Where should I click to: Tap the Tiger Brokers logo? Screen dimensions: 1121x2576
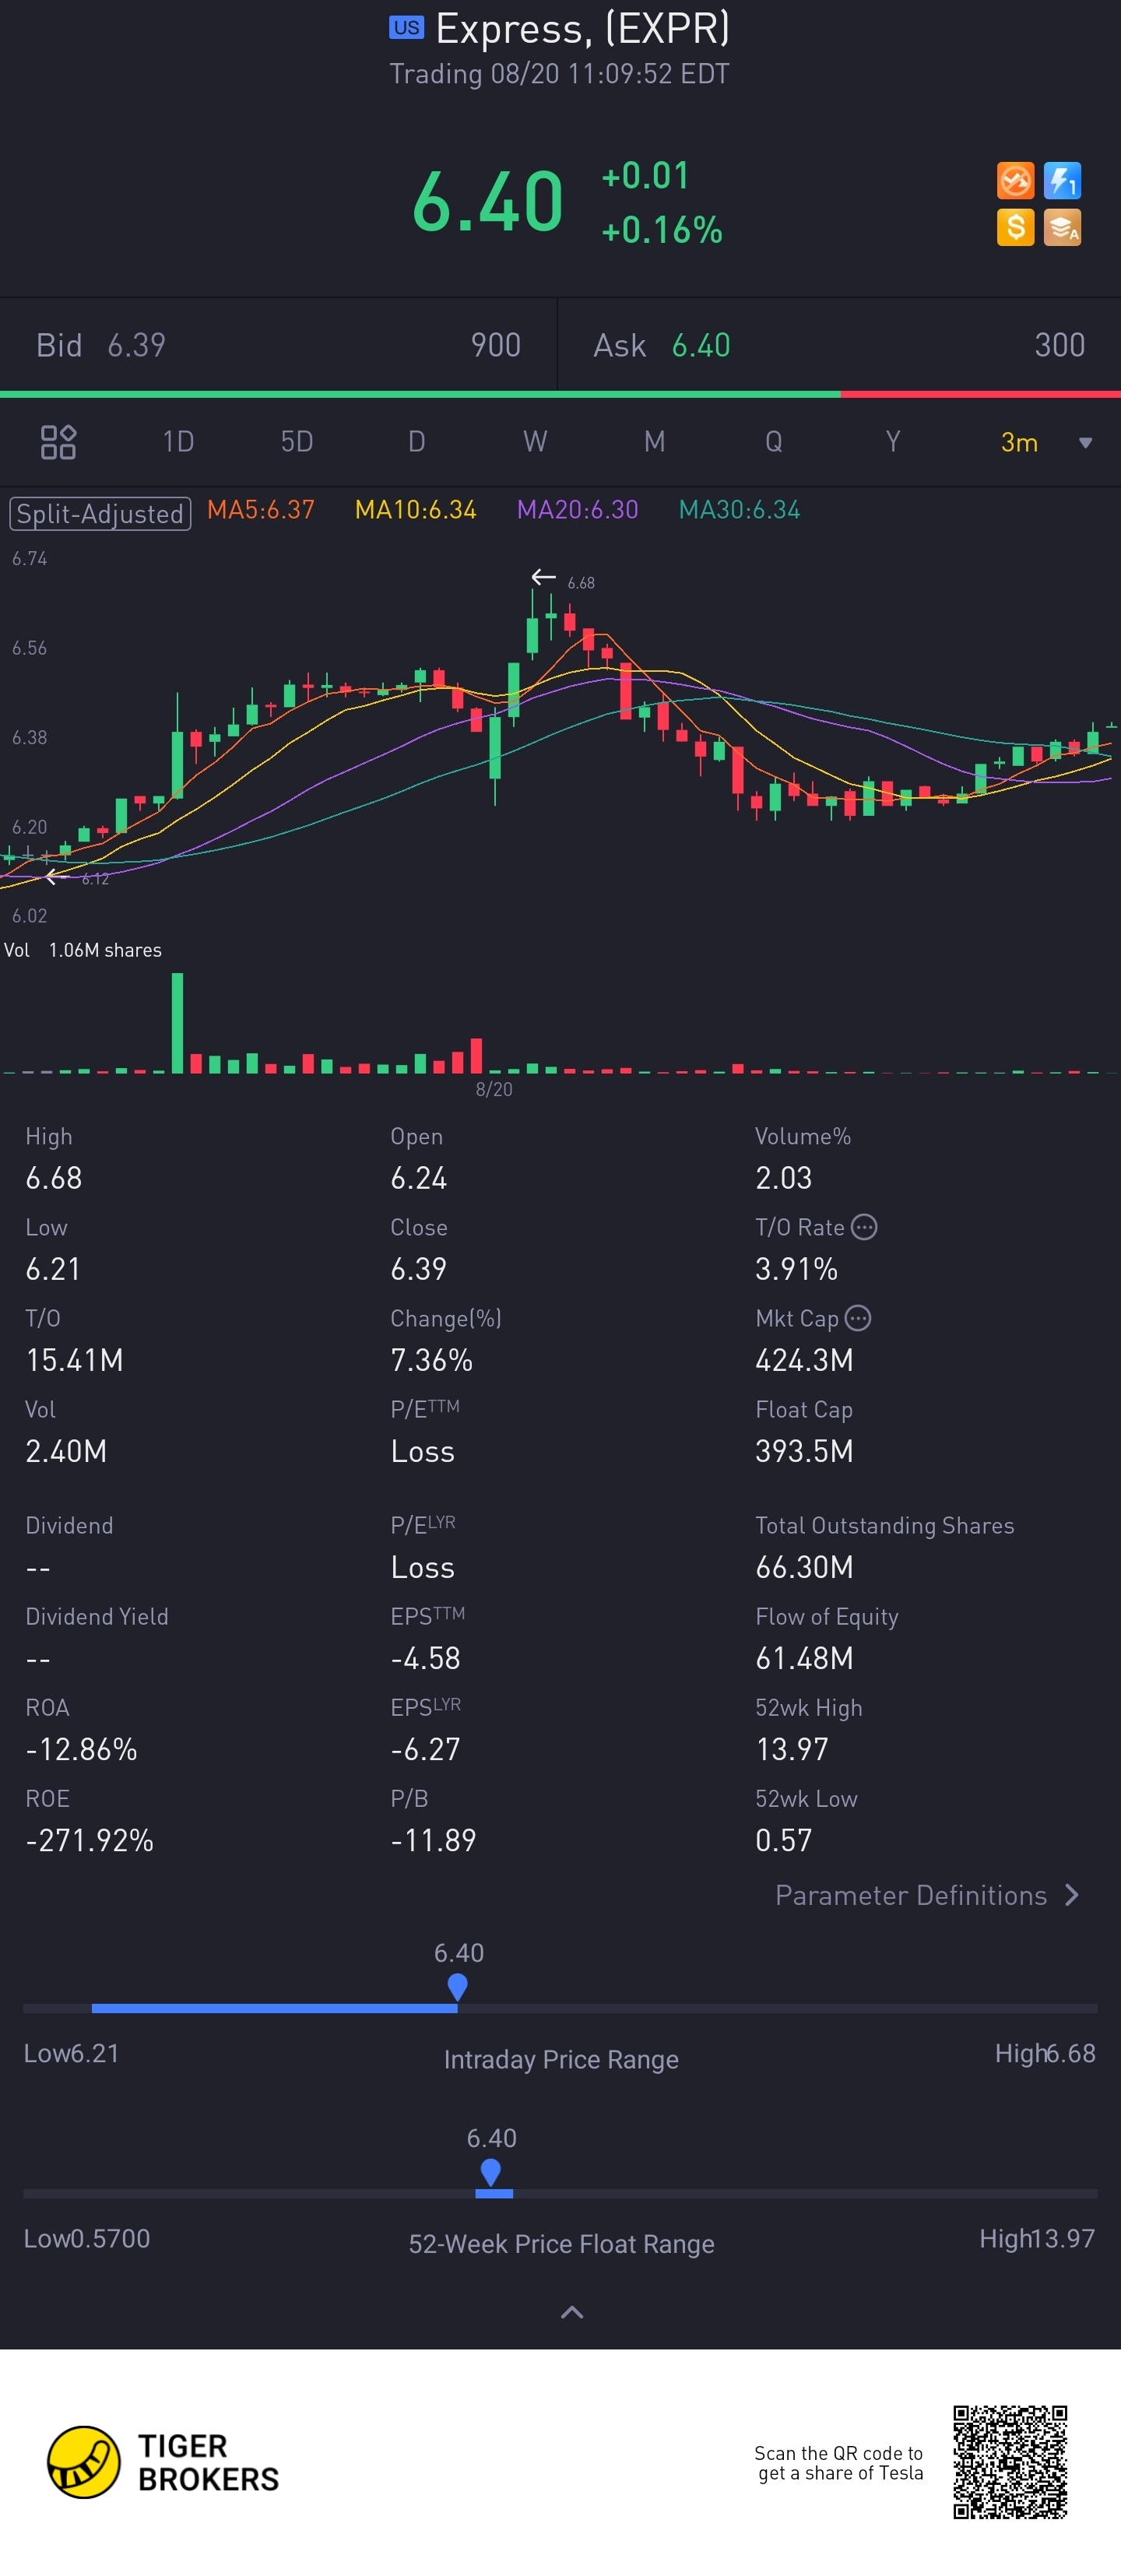click(x=162, y=2462)
